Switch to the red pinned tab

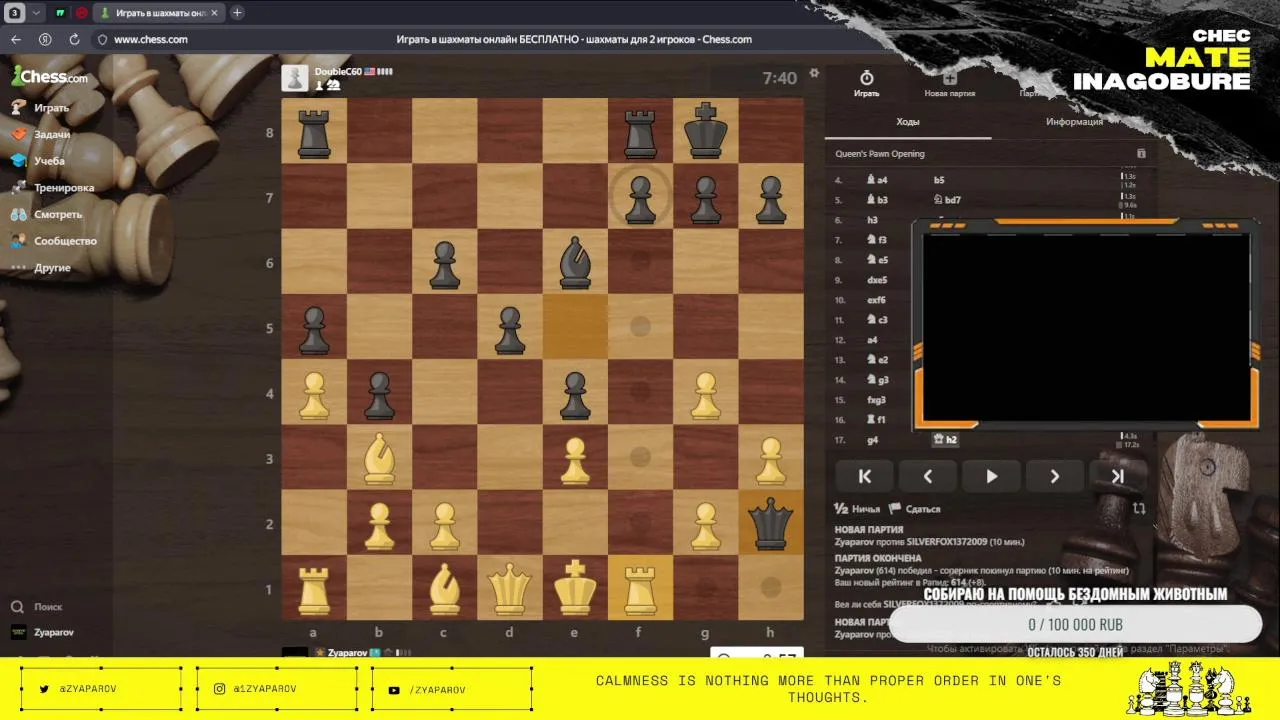pos(81,13)
